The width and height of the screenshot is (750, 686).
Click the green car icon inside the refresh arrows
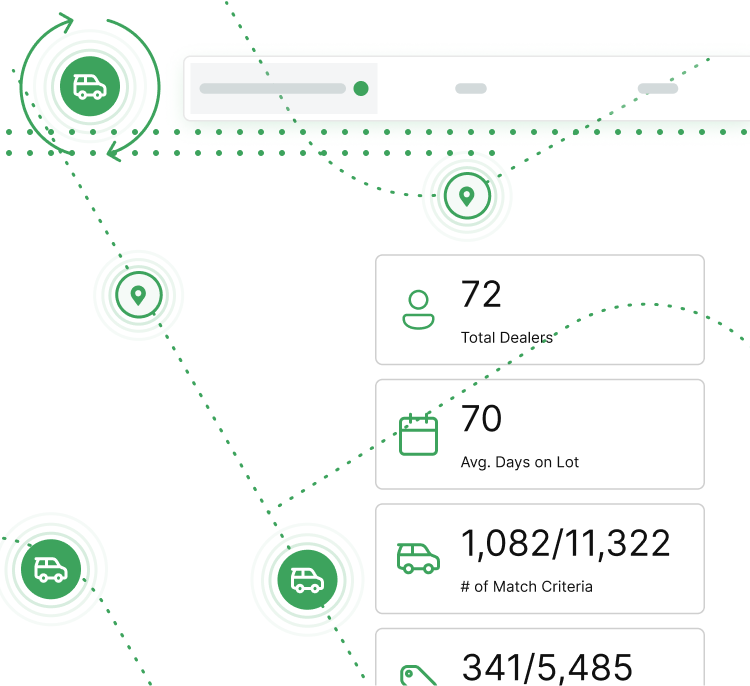point(89,86)
